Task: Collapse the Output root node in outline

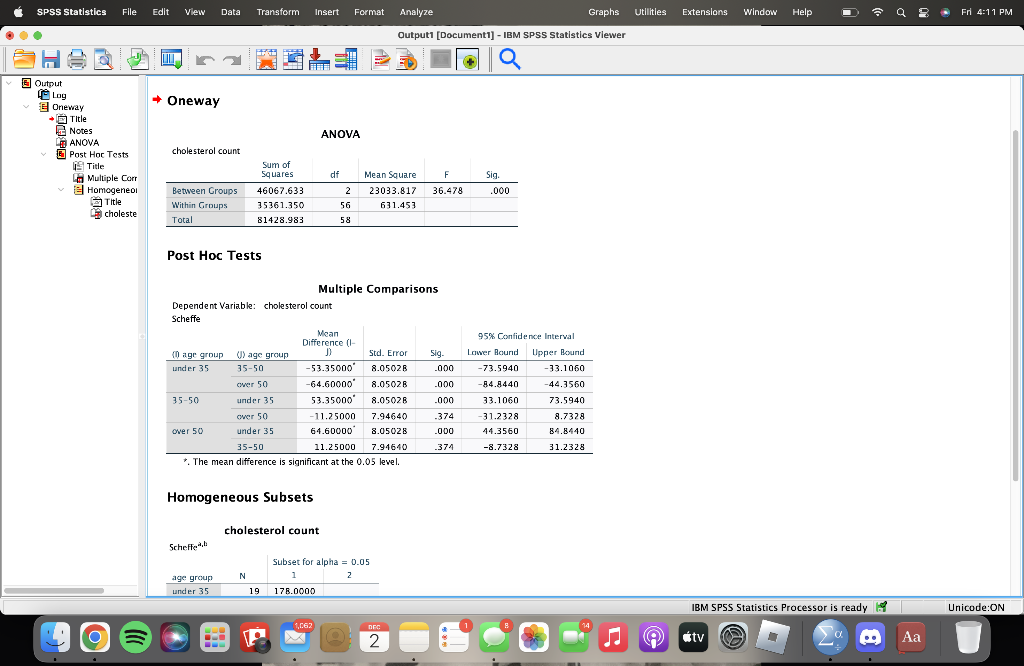Action: 9,83
